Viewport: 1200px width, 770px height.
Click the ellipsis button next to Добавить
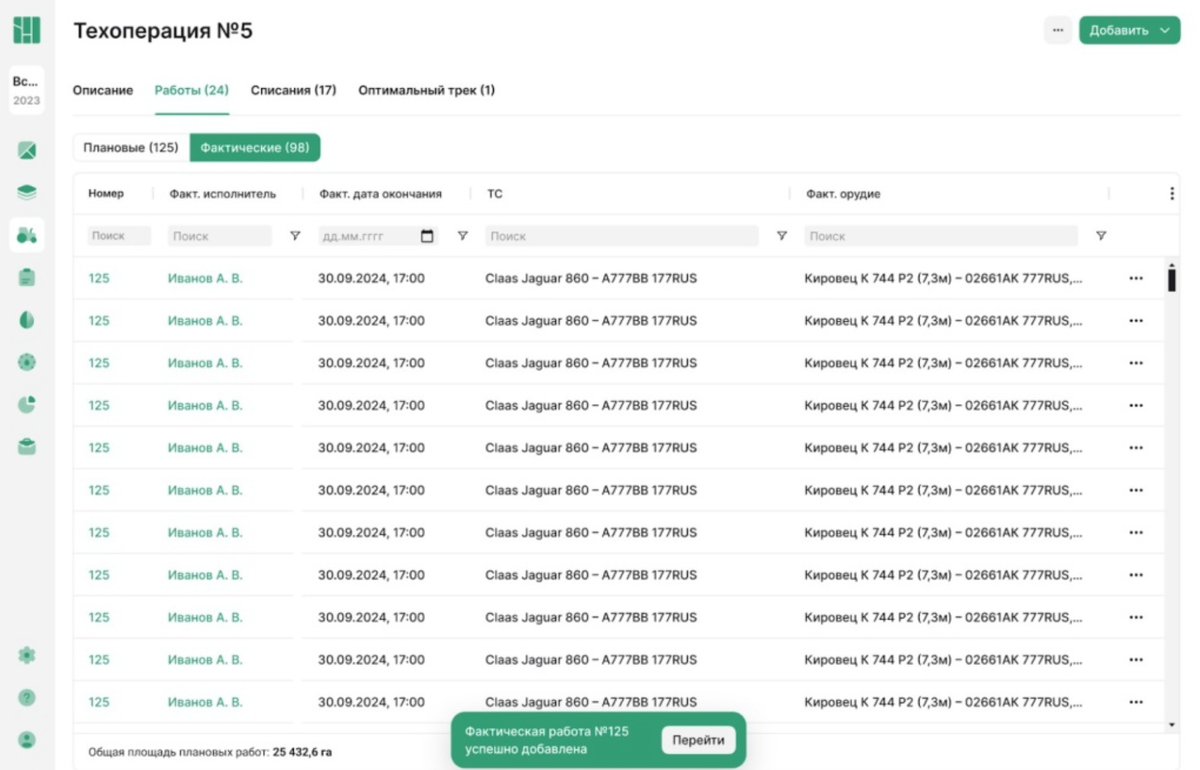[1058, 30]
